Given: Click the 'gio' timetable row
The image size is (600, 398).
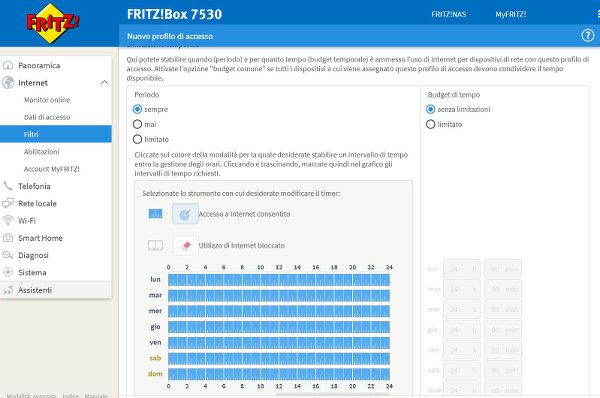Looking at the screenshot, I should click(279, 327).
